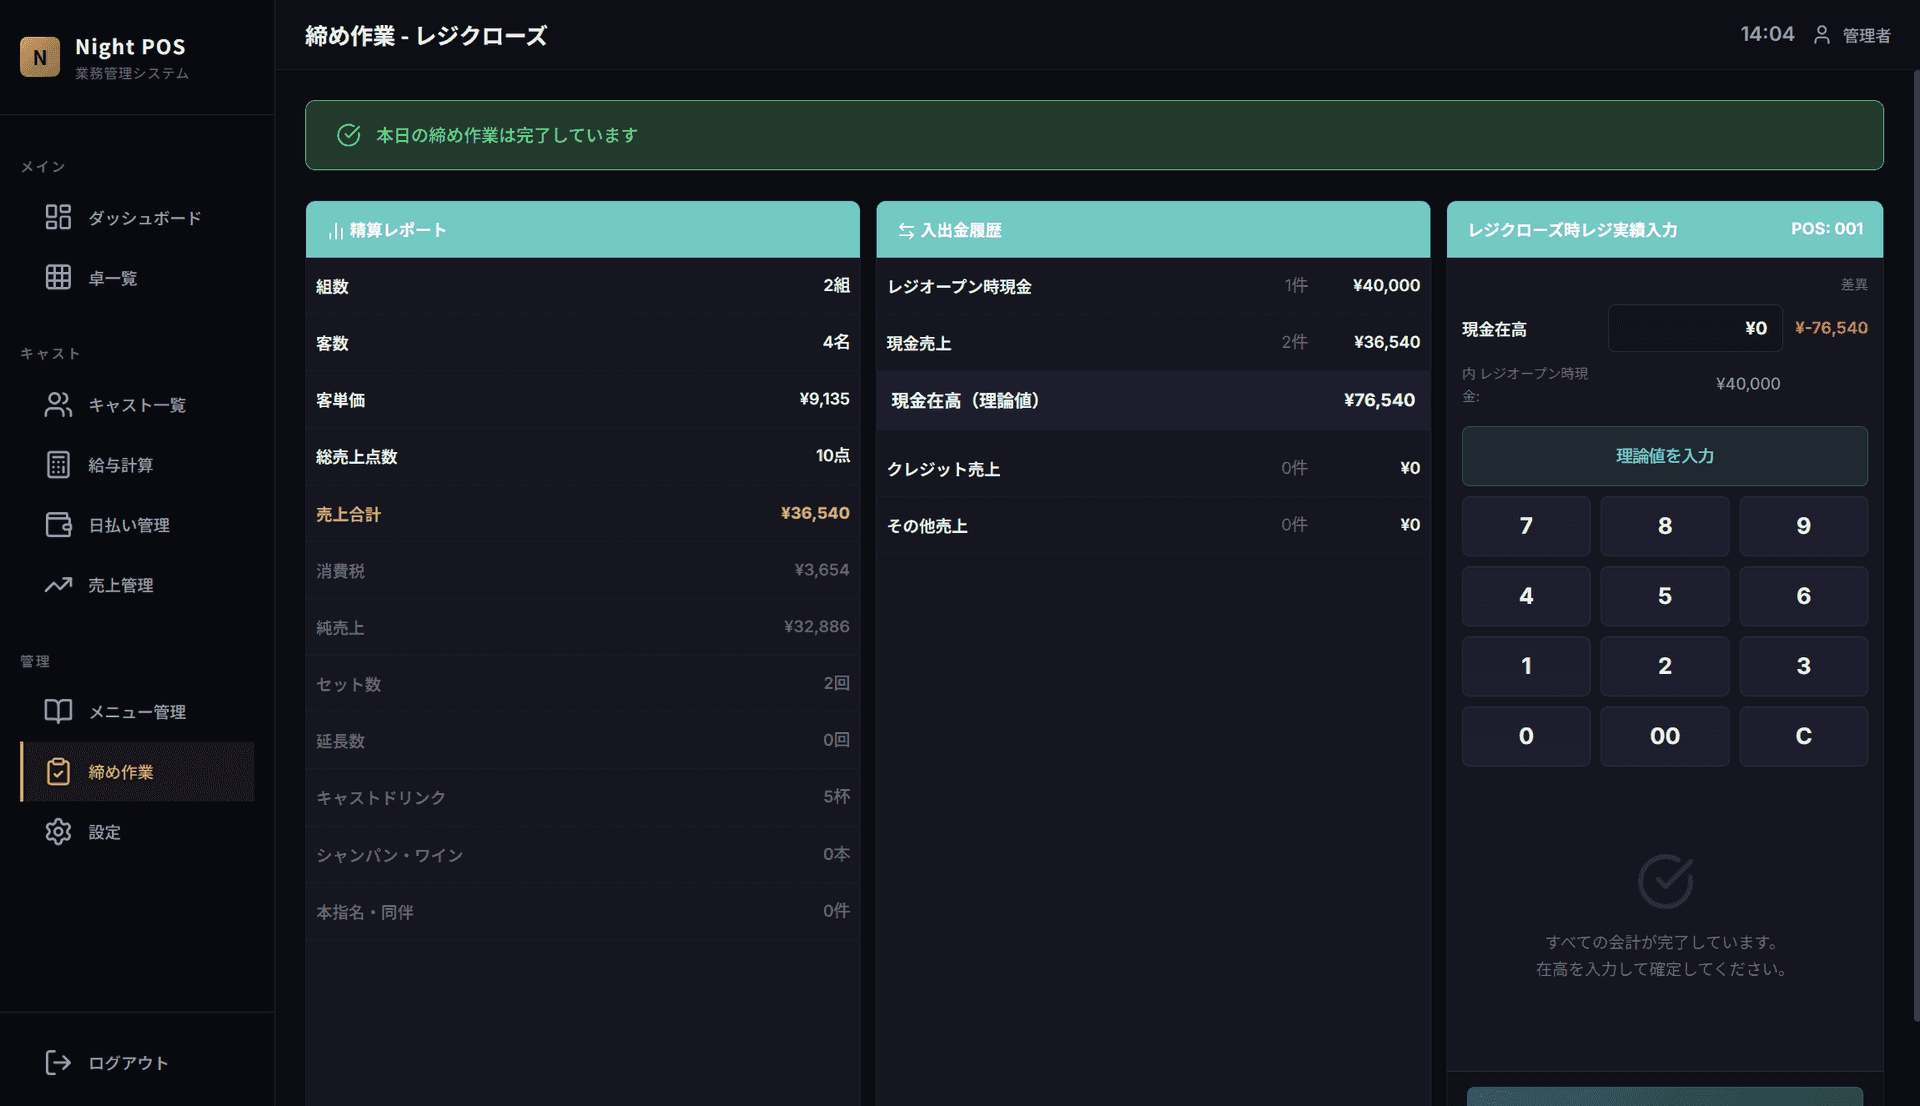The height and width of the screenshot is (1106, 1920).
Task: Click the swap arrows icon in 入出金履歴 header
Action: pos(906,231)
